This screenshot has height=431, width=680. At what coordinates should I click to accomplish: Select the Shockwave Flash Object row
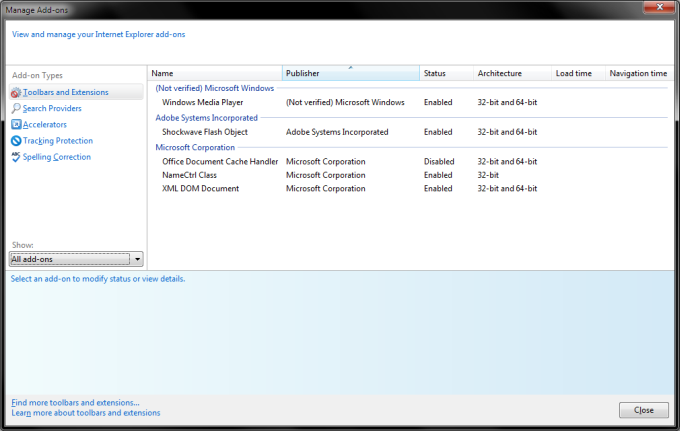[x=204, y=132]
